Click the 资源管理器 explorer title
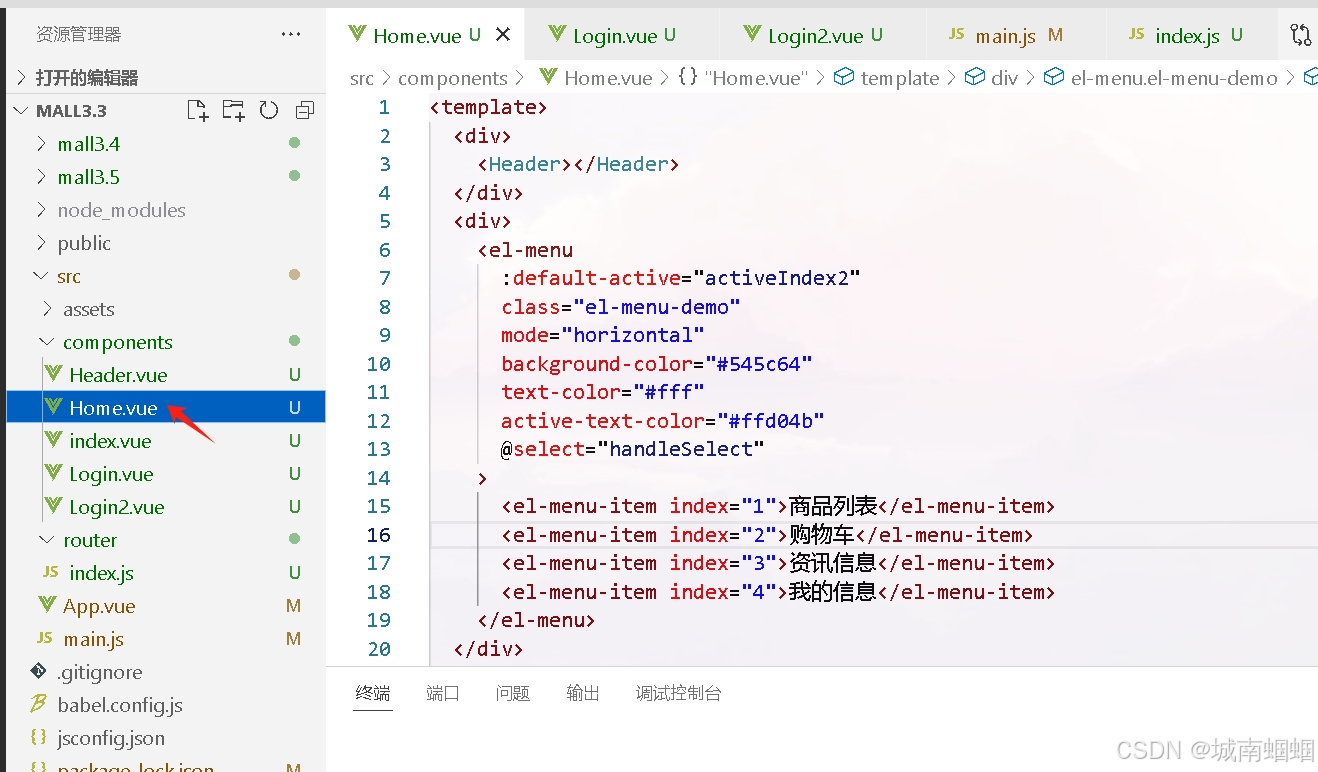 [x=79, y=34]
